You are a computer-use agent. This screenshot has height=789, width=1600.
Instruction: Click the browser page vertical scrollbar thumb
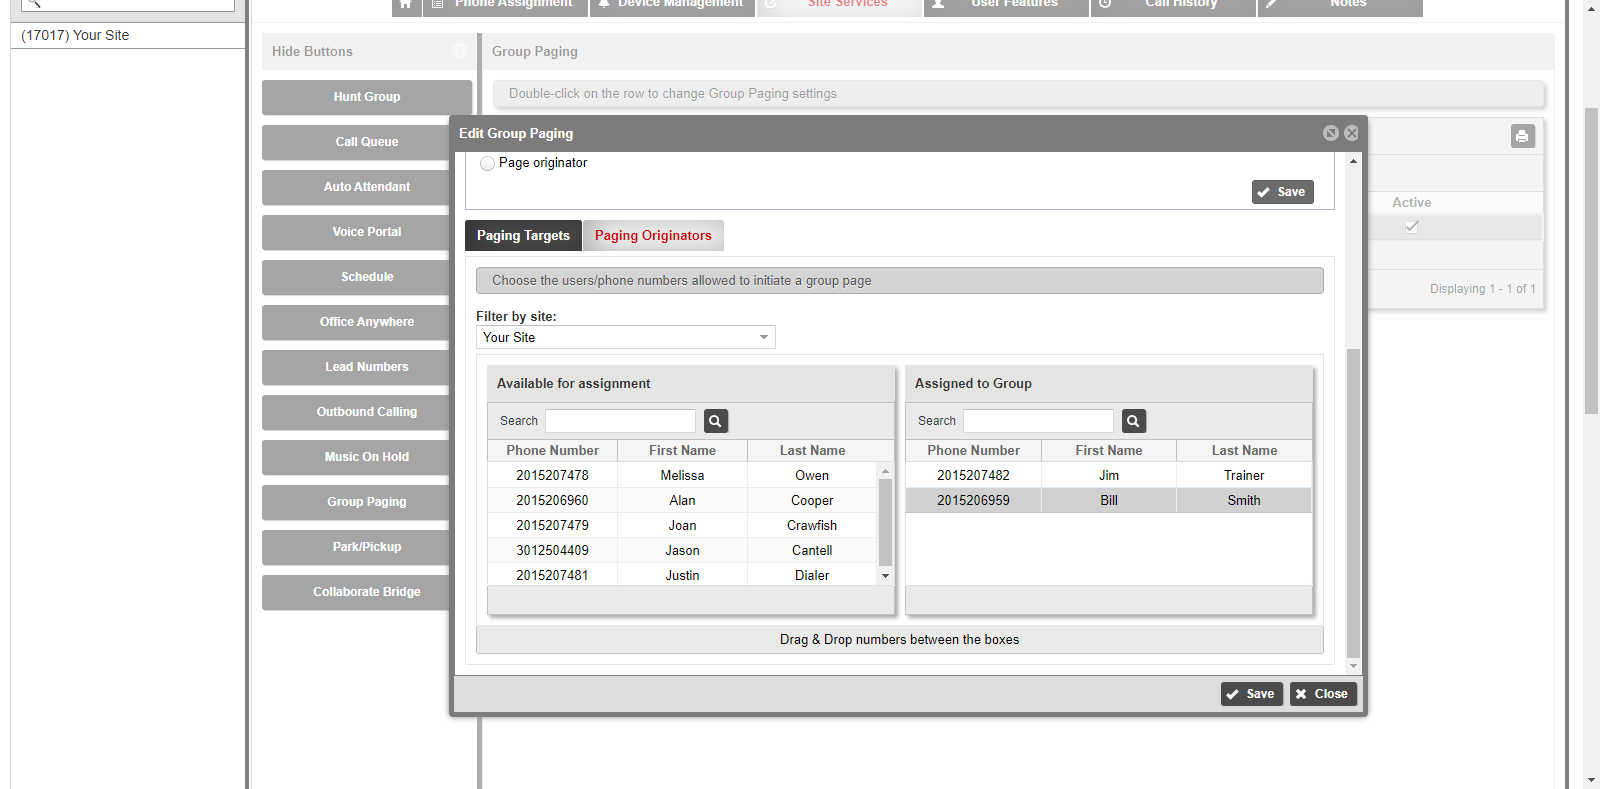[x=1591, y=260]
